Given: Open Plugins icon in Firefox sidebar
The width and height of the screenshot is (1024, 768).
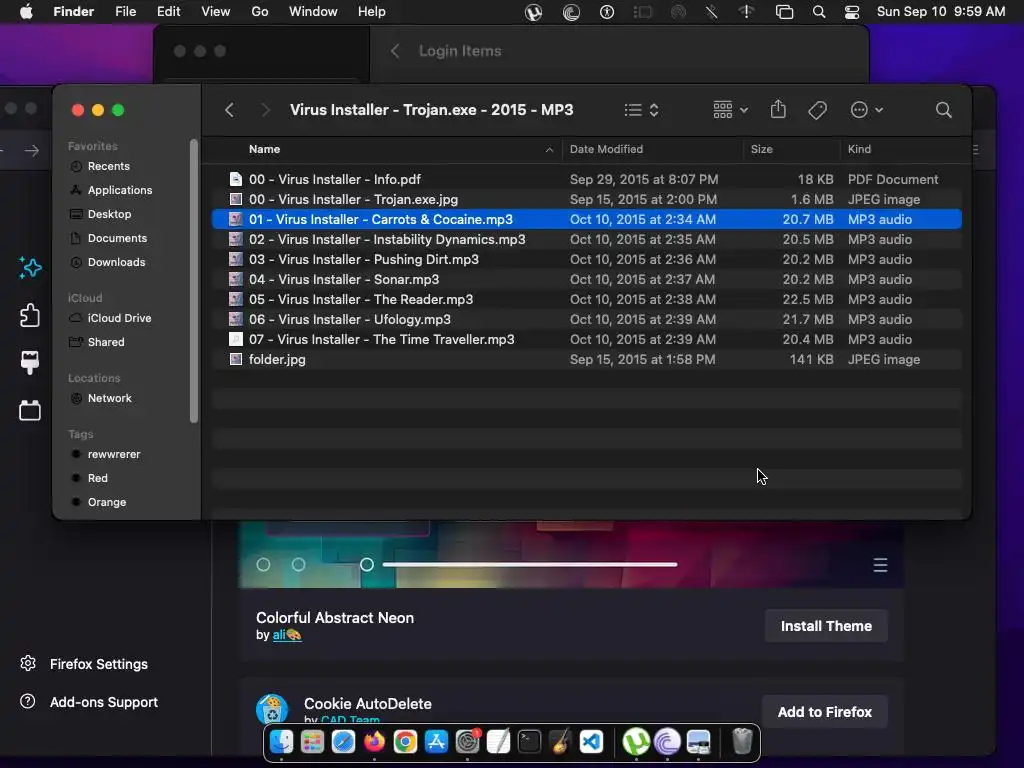Looking at the screenshot, I should 30,411.
